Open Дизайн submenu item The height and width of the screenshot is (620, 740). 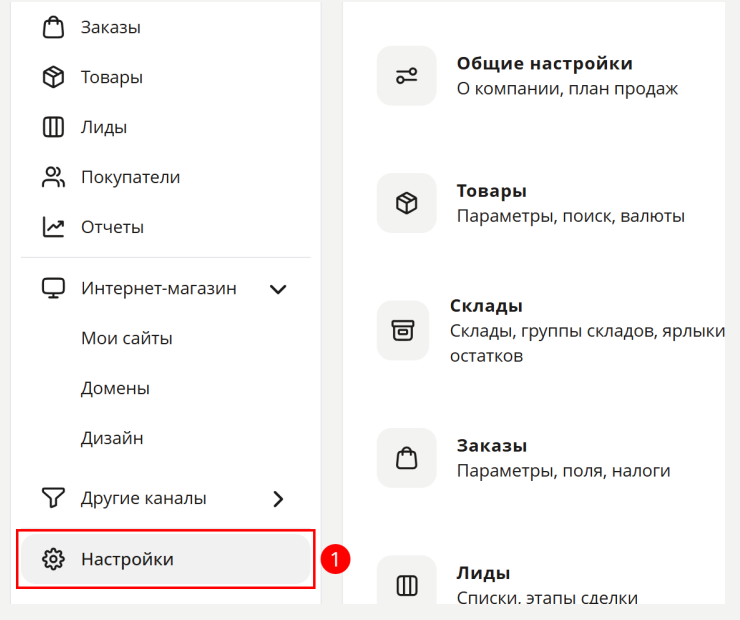pos(112,438)
